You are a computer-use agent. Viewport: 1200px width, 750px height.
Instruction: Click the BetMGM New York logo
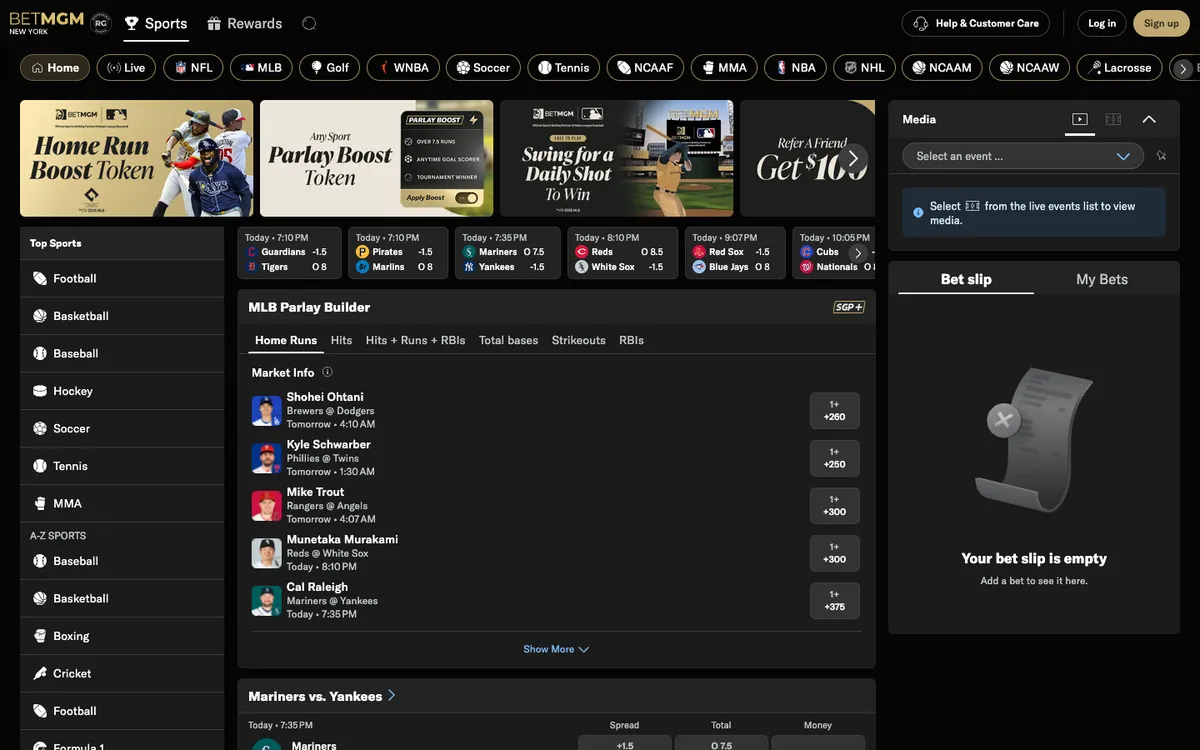46,23
